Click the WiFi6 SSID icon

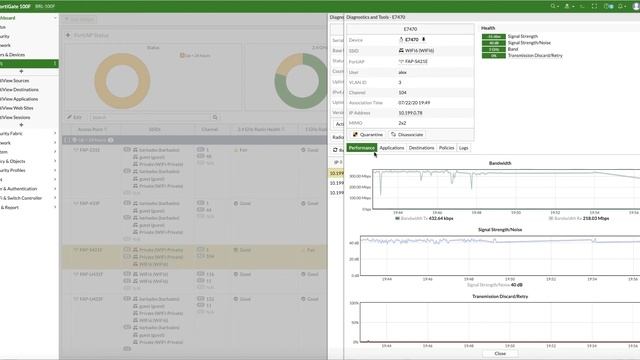click(x=401, y=51)
